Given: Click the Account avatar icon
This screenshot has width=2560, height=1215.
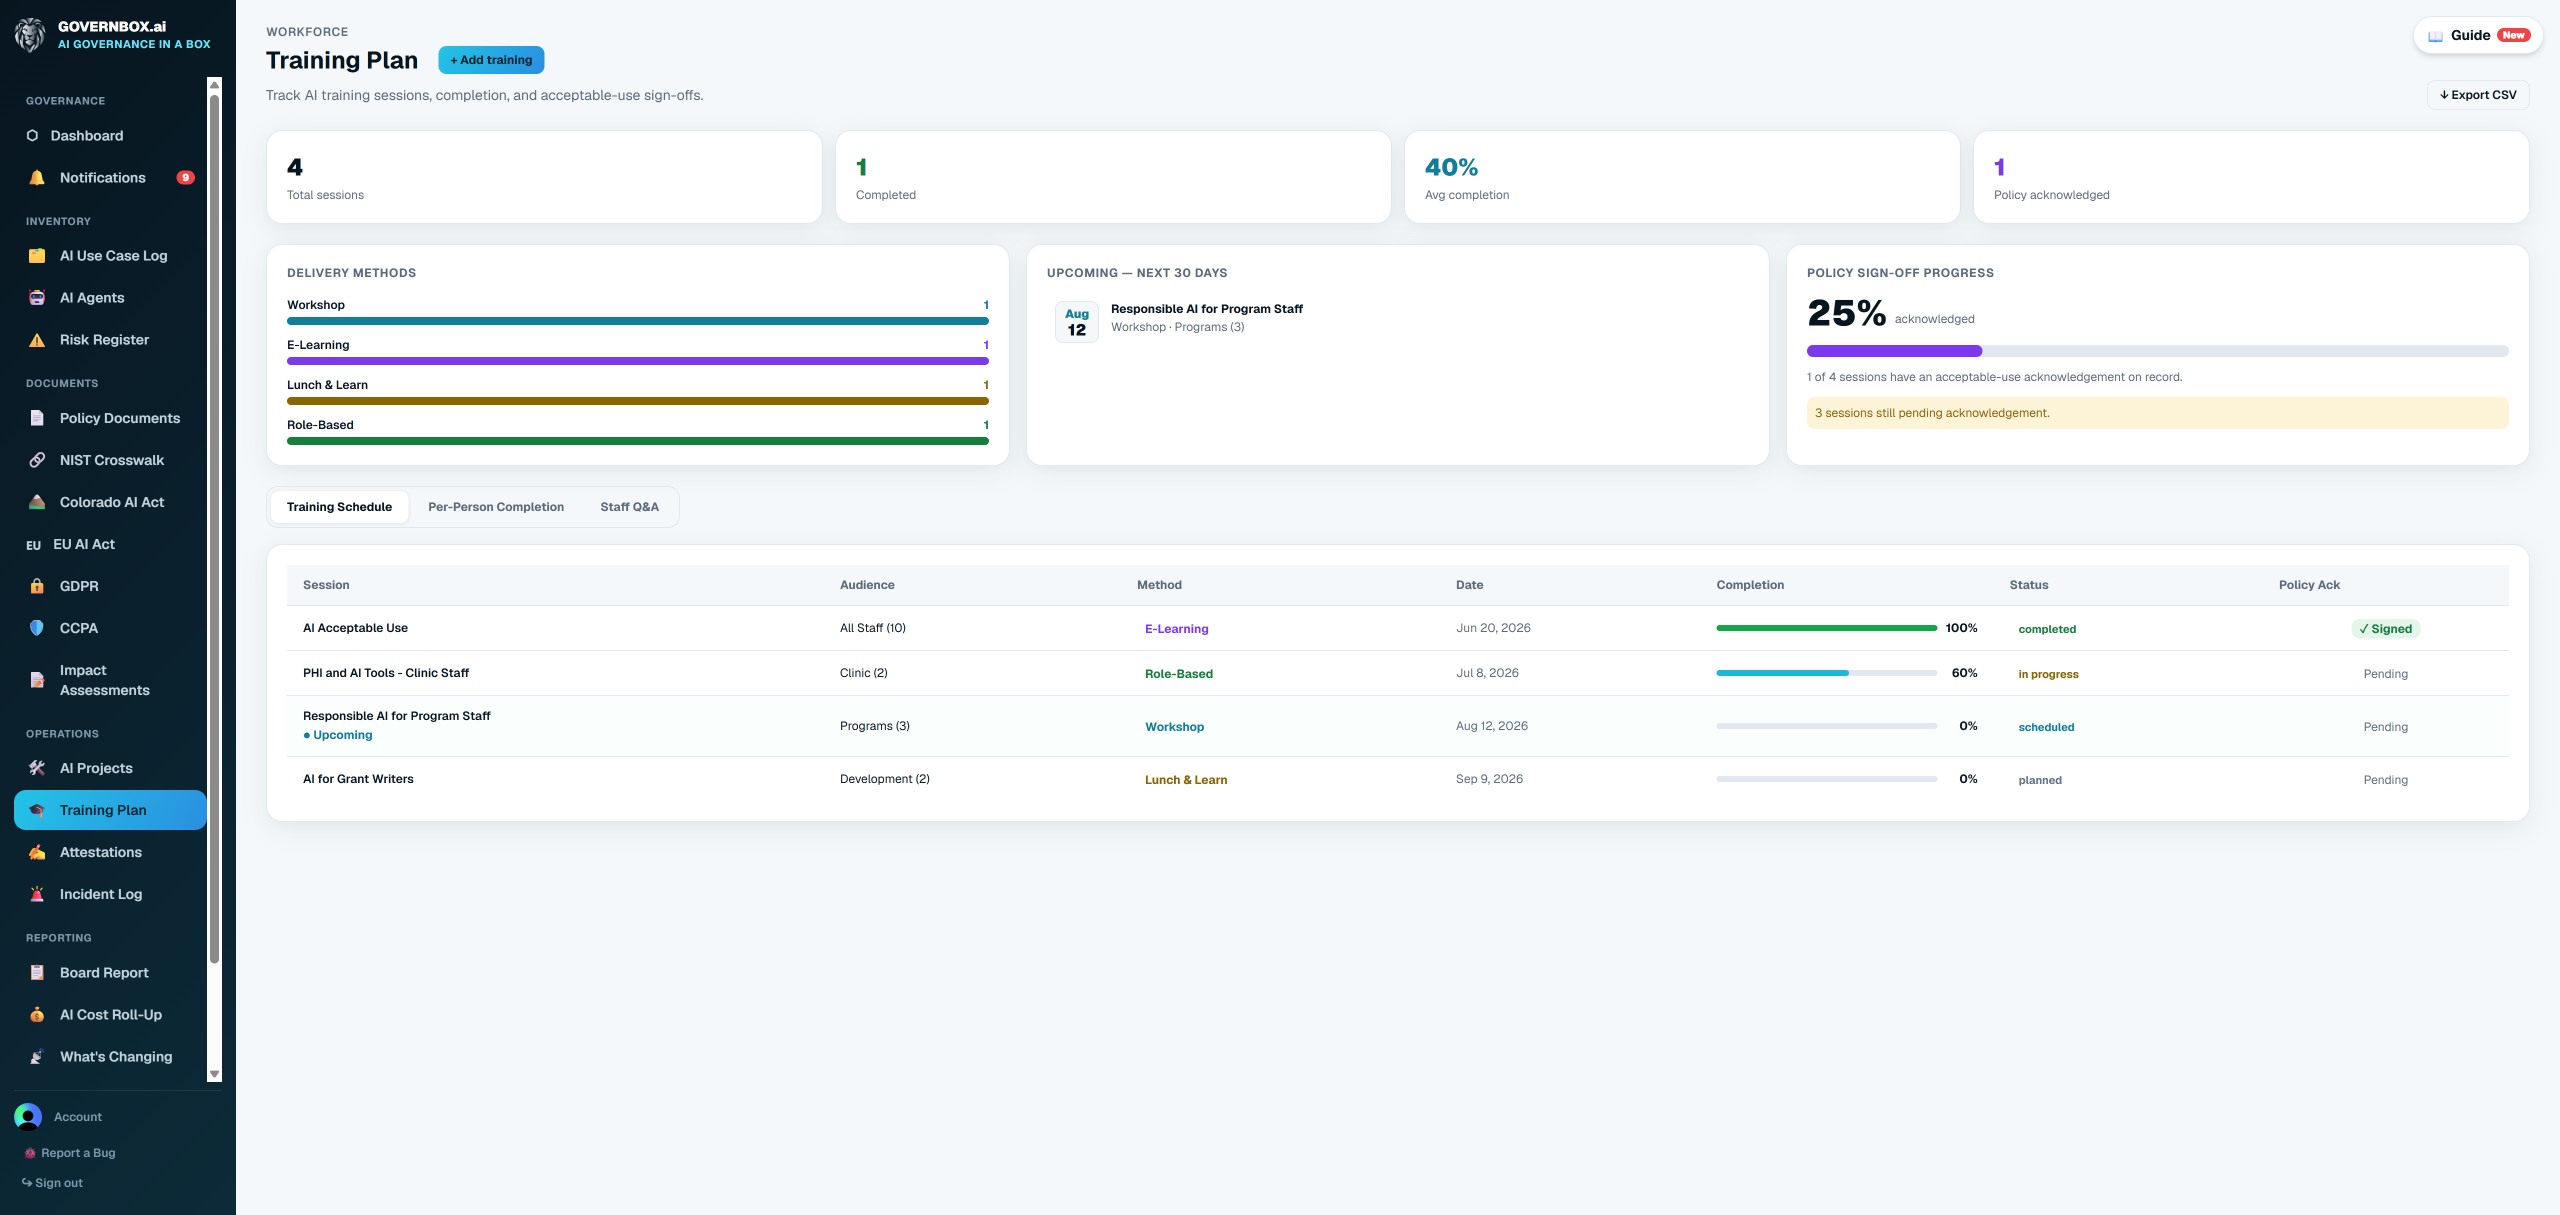Looking at the screenshot, I should [28, 1116].
